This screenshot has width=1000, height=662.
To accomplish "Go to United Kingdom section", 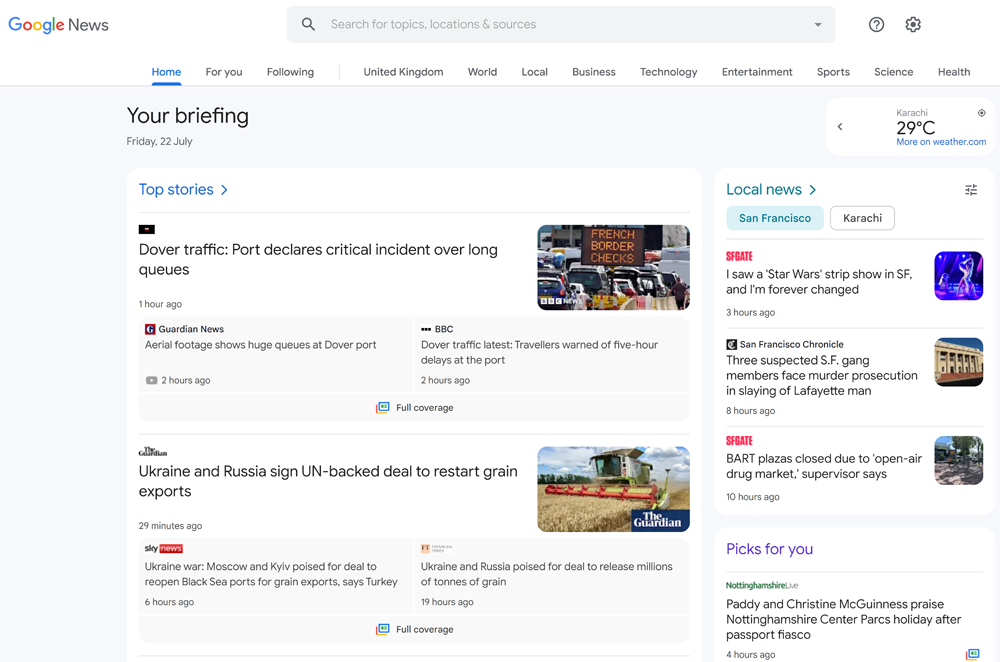I will coord(403,72).
